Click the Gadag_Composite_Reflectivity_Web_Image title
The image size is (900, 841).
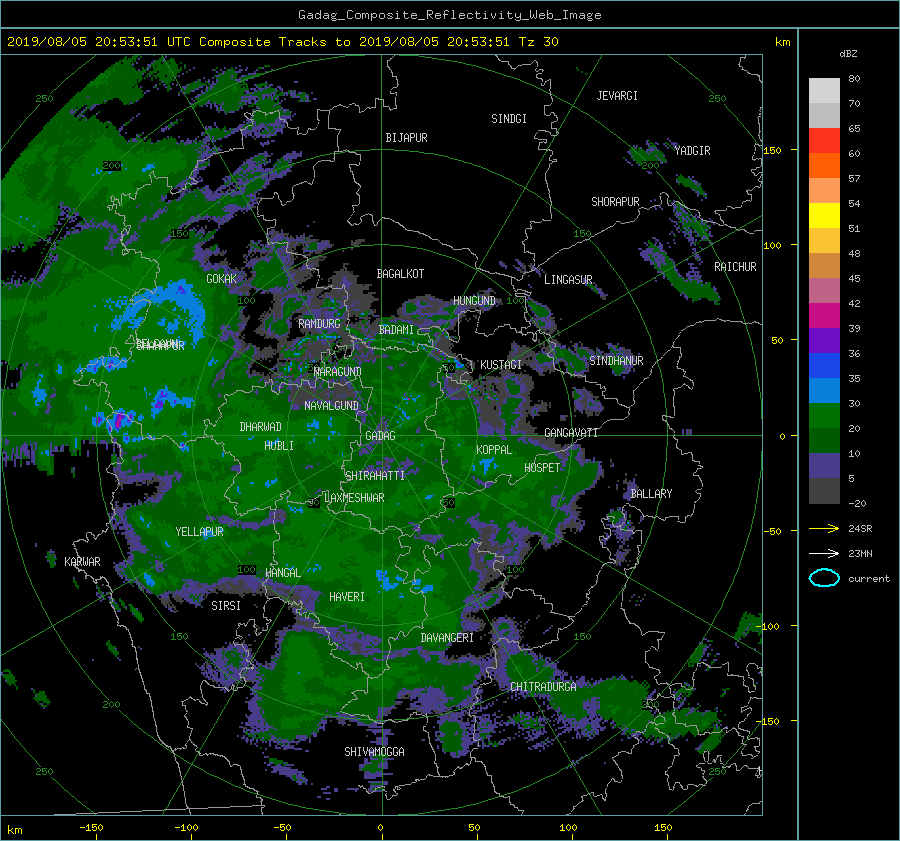449,15
